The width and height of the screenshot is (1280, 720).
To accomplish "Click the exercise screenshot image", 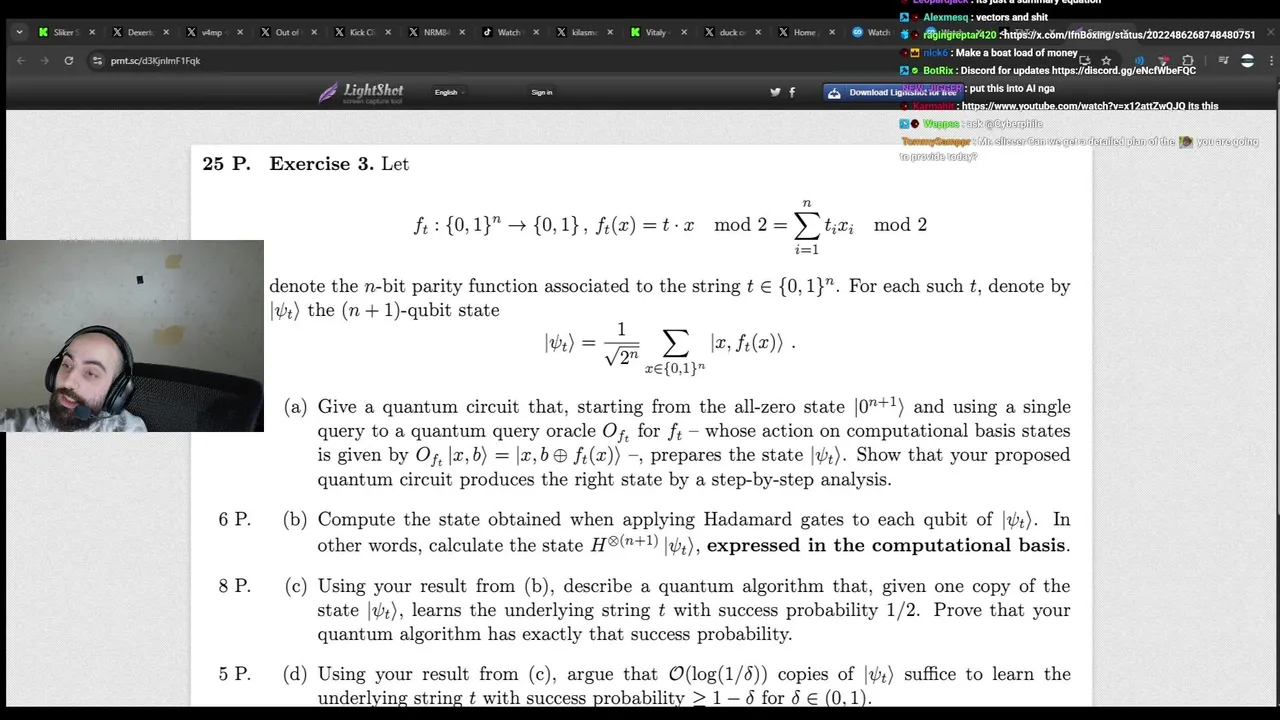I will coord(641,426).
